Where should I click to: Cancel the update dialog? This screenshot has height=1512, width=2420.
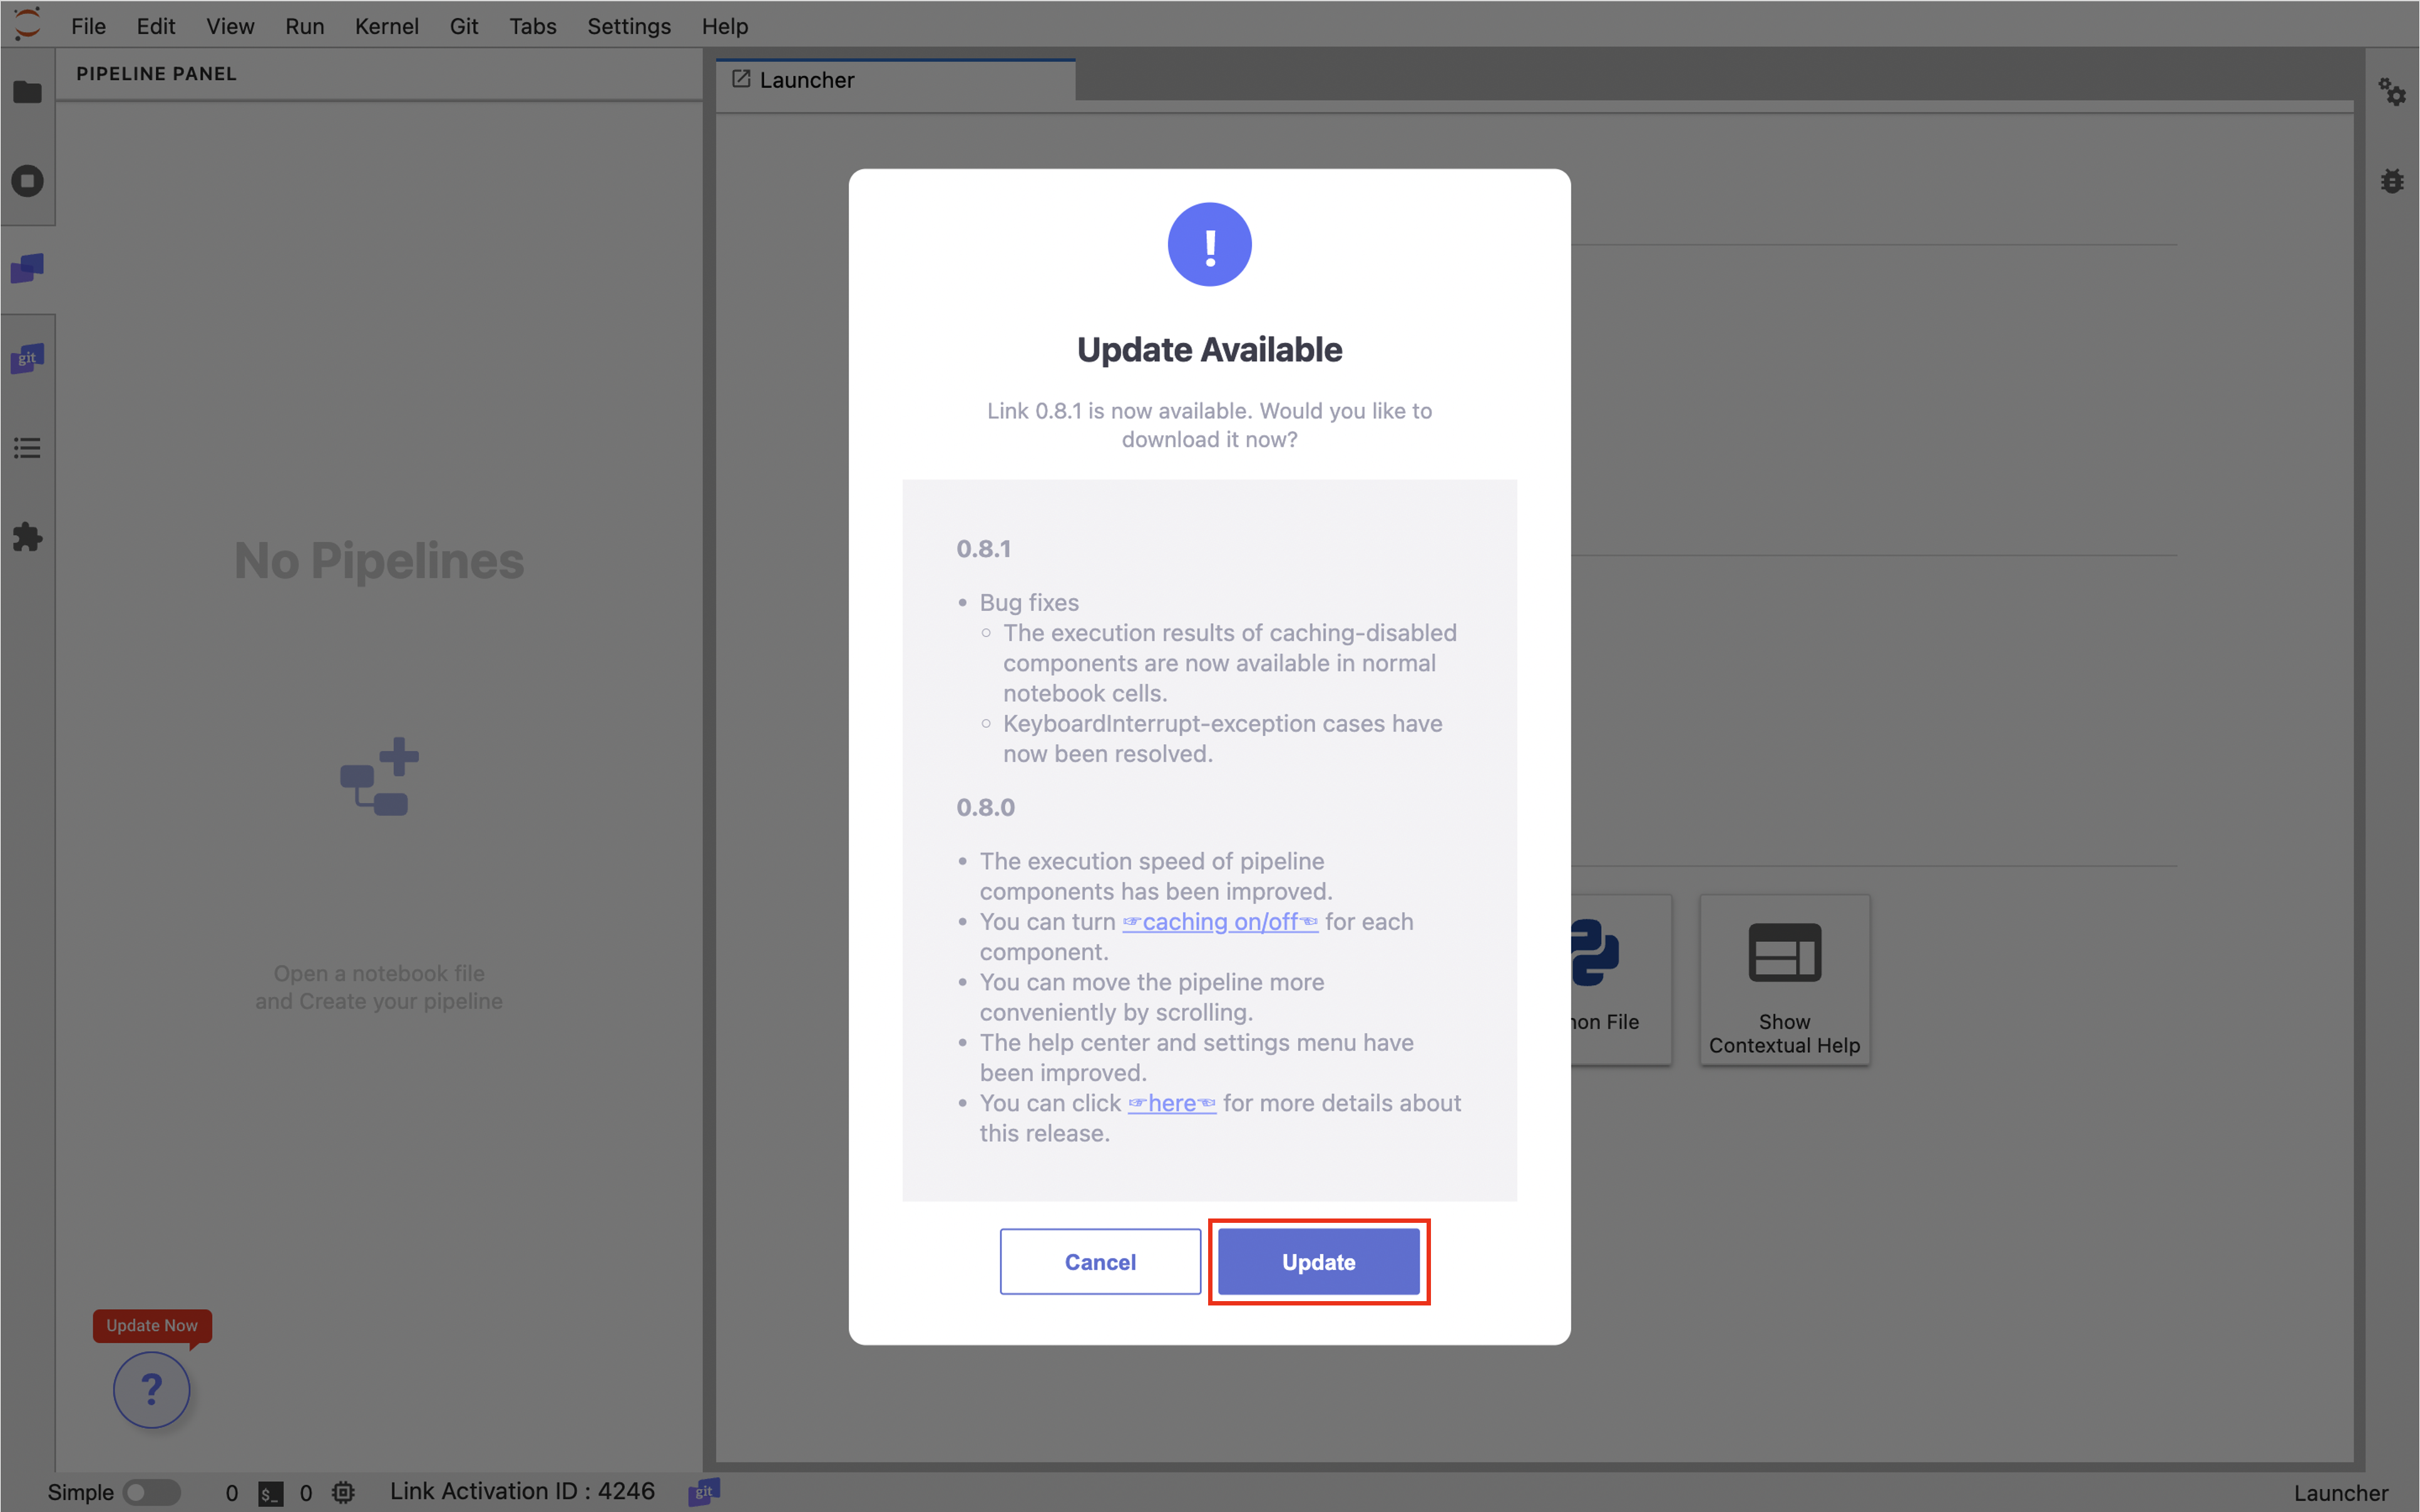[x=1100, y=1262]
